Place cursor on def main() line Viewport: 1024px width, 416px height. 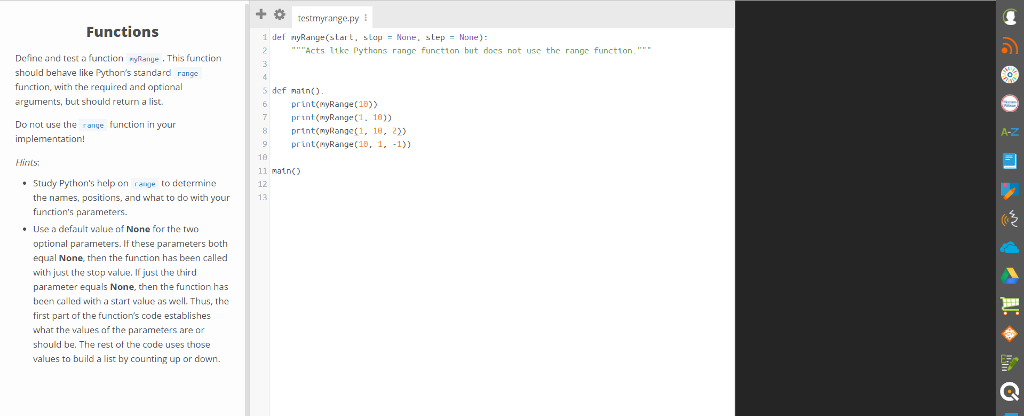point(298,91)
